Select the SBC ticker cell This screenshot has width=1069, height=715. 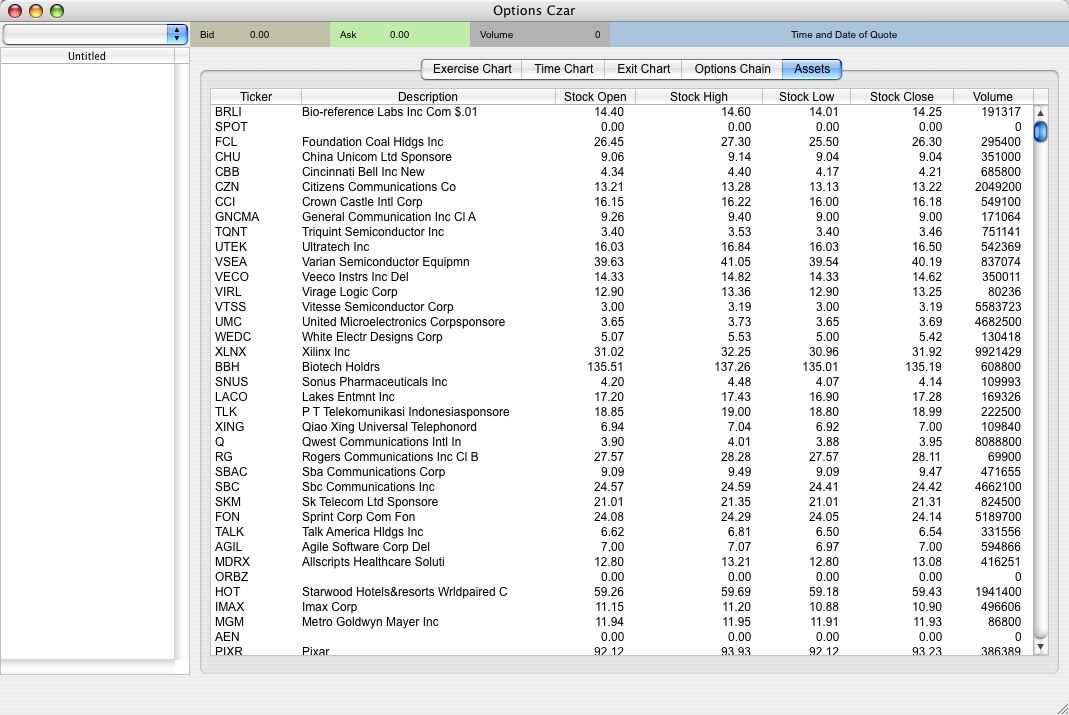pos(227,487)
